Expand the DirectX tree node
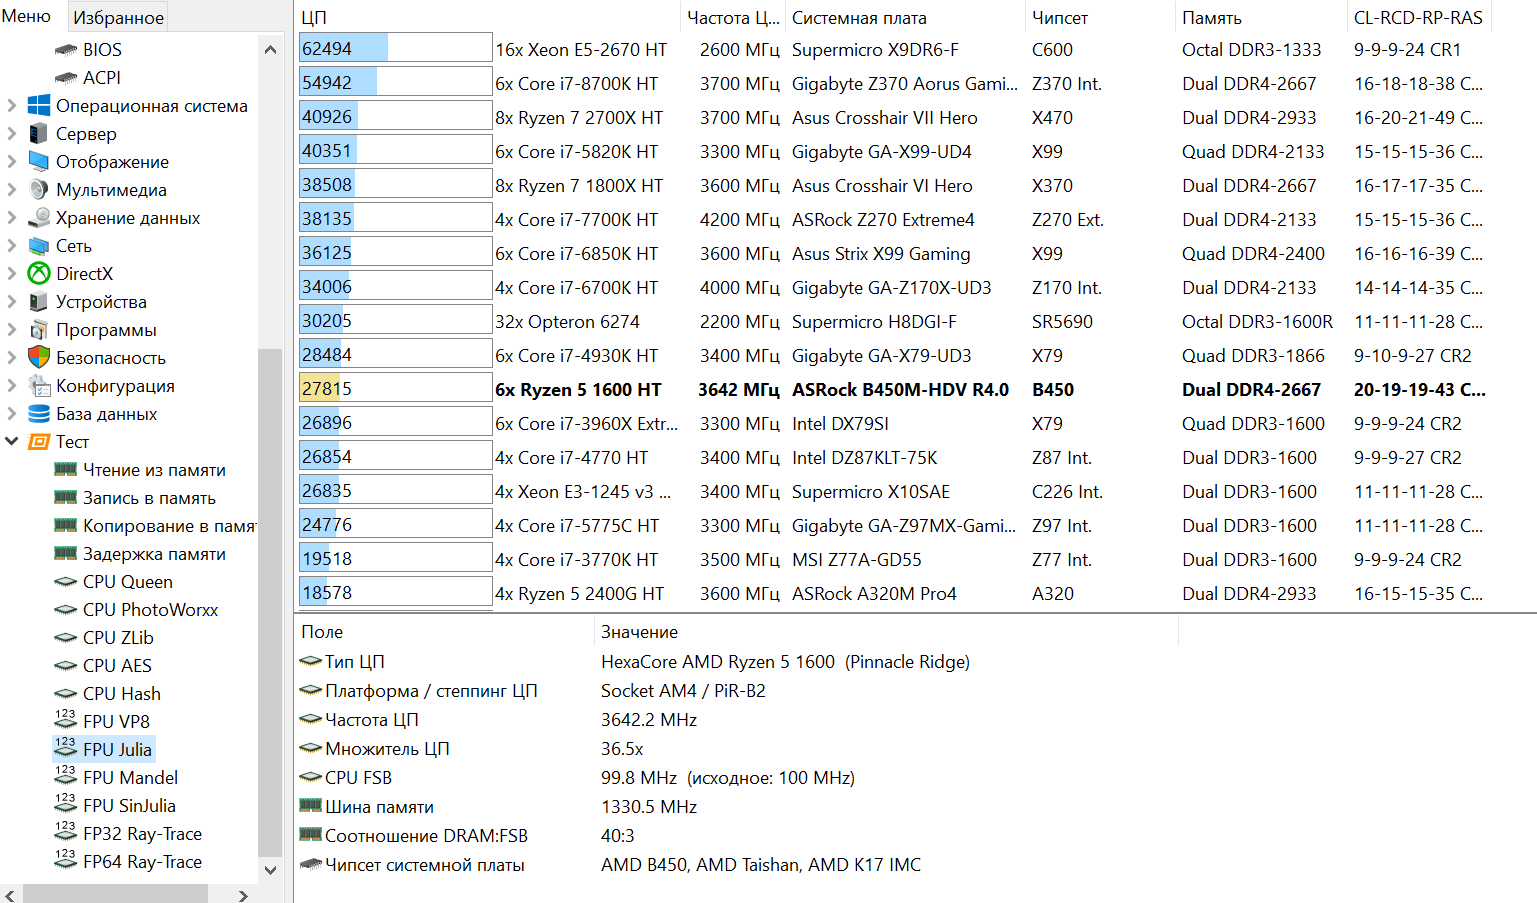 point(11,274)
